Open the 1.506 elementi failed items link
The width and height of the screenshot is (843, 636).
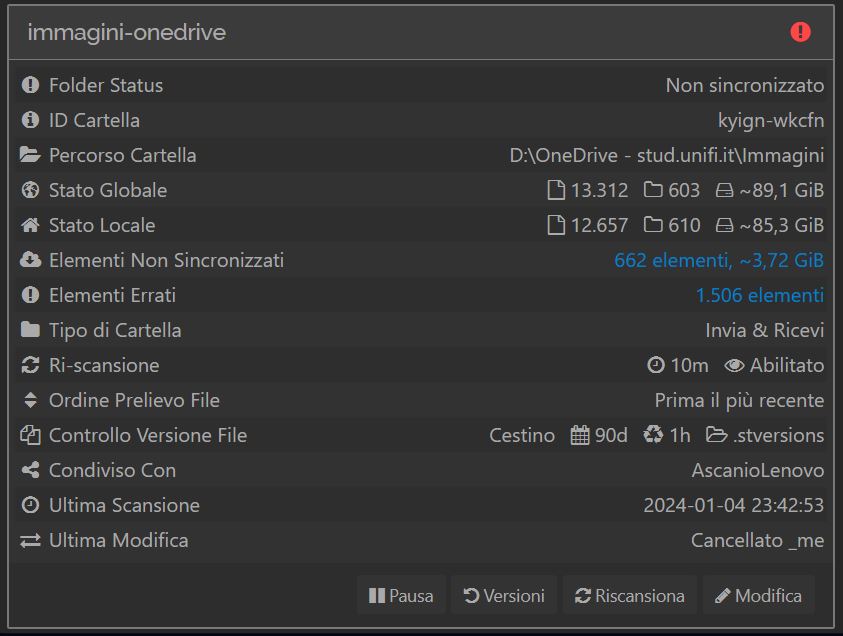pos(760,295)
